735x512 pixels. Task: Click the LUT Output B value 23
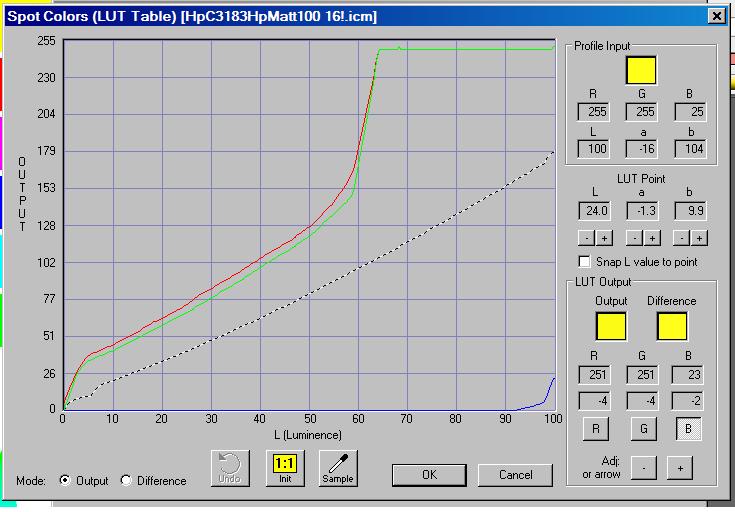click(688, 375)
